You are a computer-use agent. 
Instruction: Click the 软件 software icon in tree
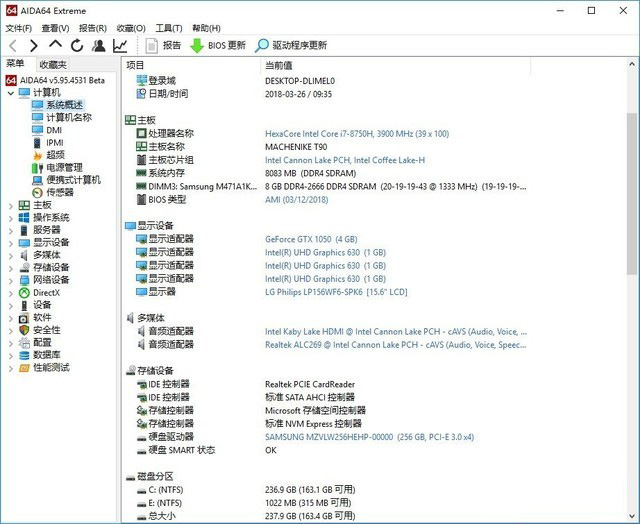[24, 318]
